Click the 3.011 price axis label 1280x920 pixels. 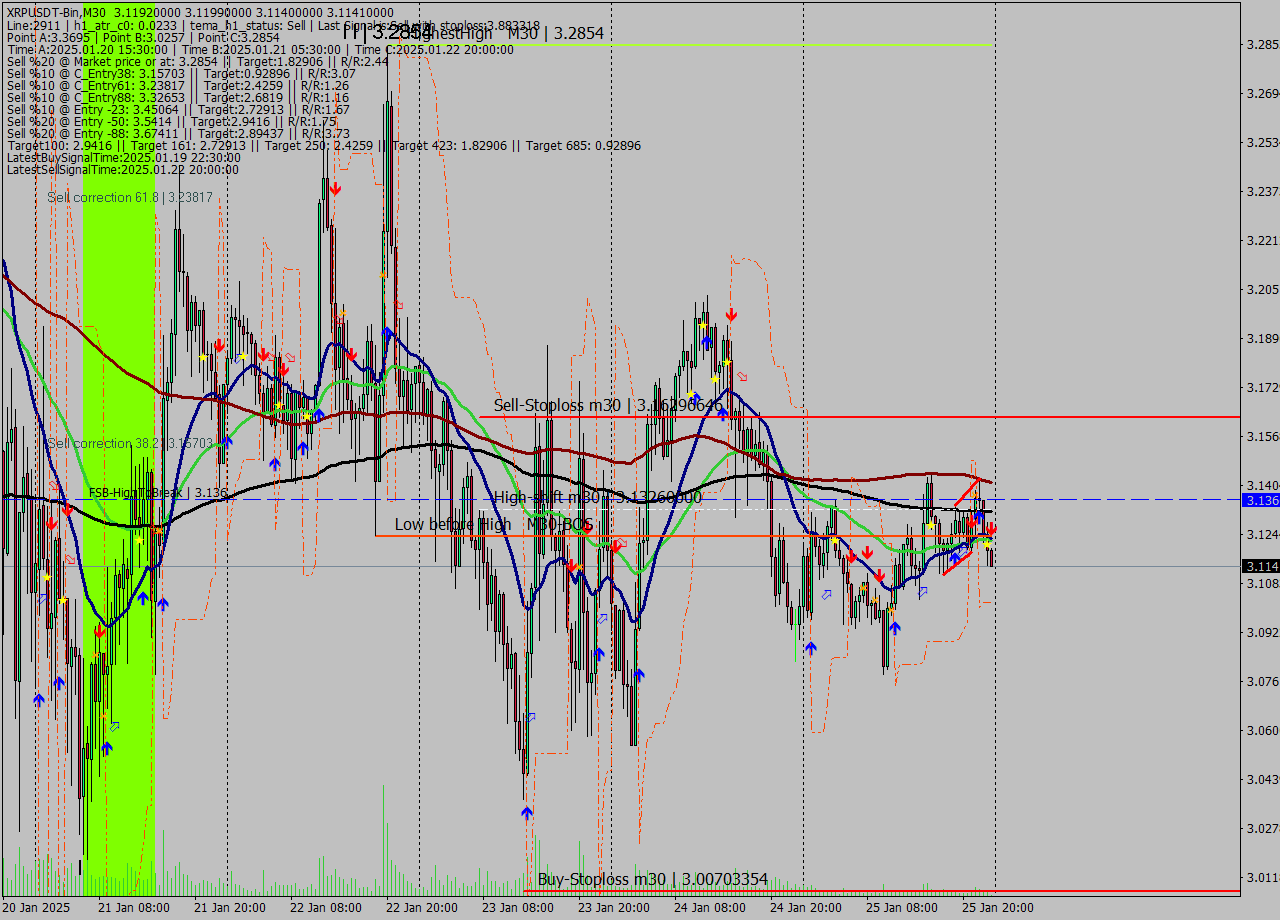point(1261,877)
